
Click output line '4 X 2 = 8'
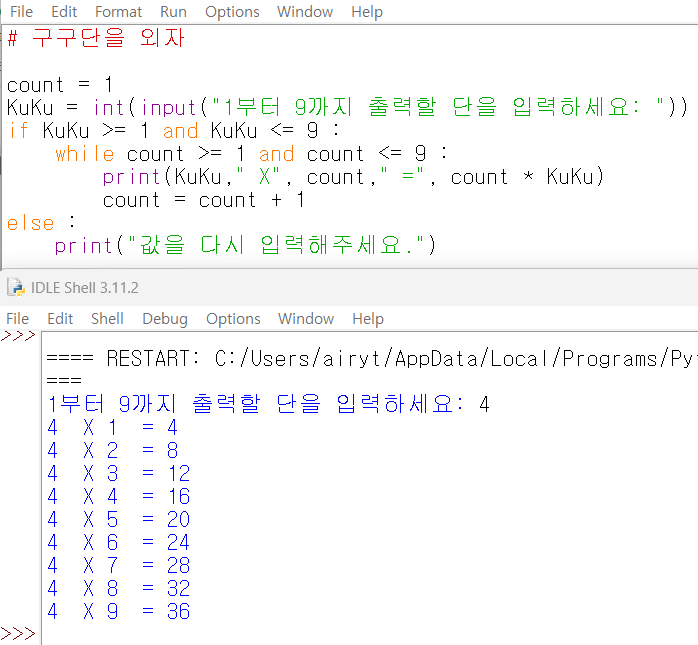(113, 450)
